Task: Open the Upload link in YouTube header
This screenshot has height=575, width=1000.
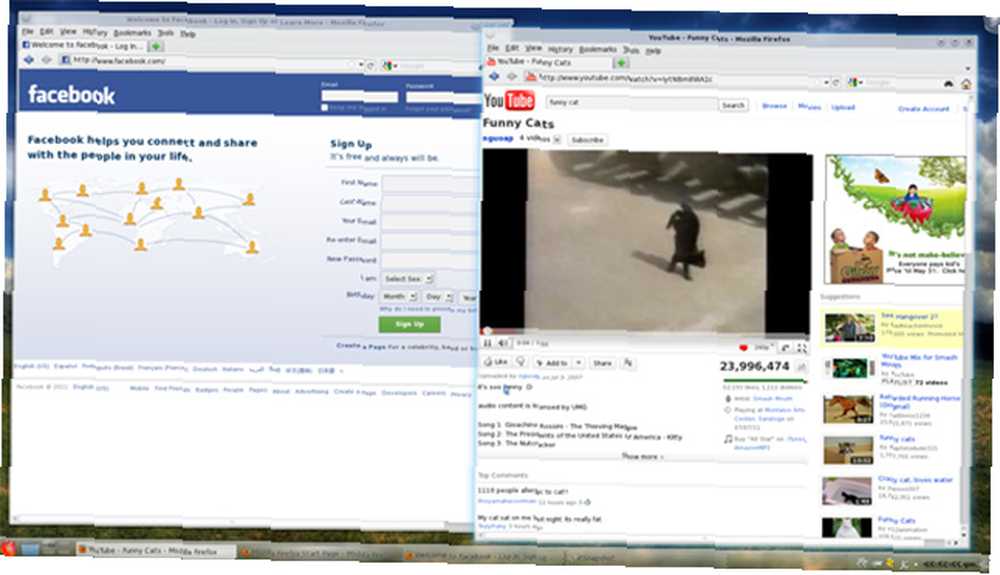Action: (842, 107)
